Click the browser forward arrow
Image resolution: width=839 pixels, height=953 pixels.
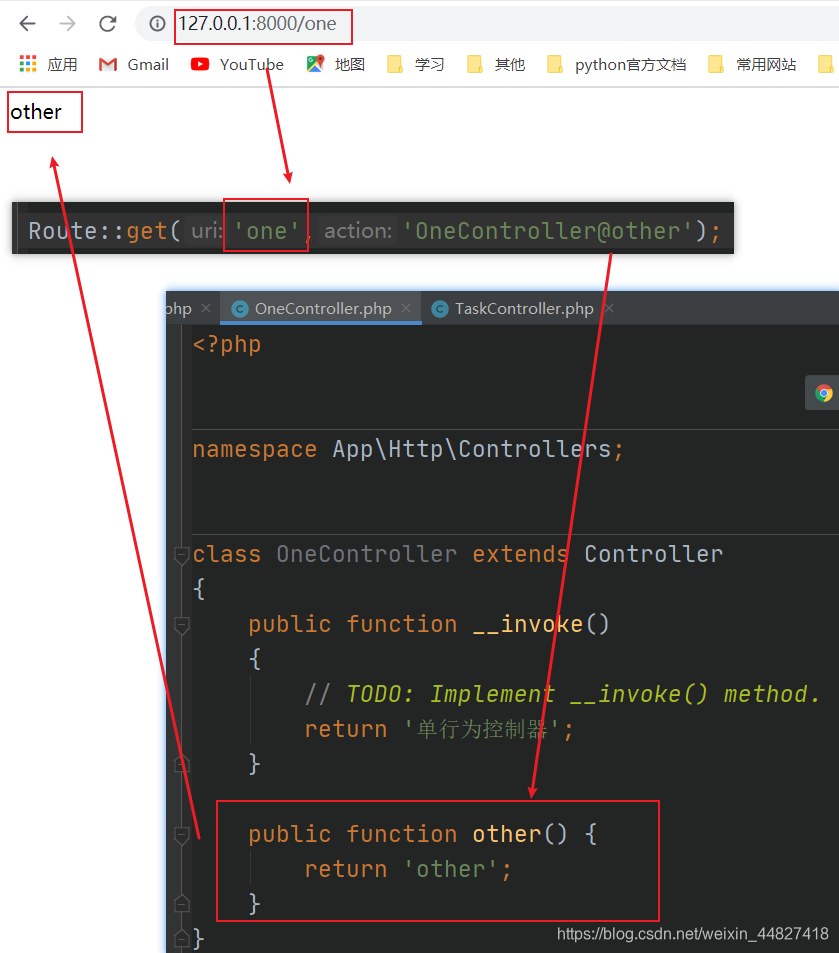[67, 24]
